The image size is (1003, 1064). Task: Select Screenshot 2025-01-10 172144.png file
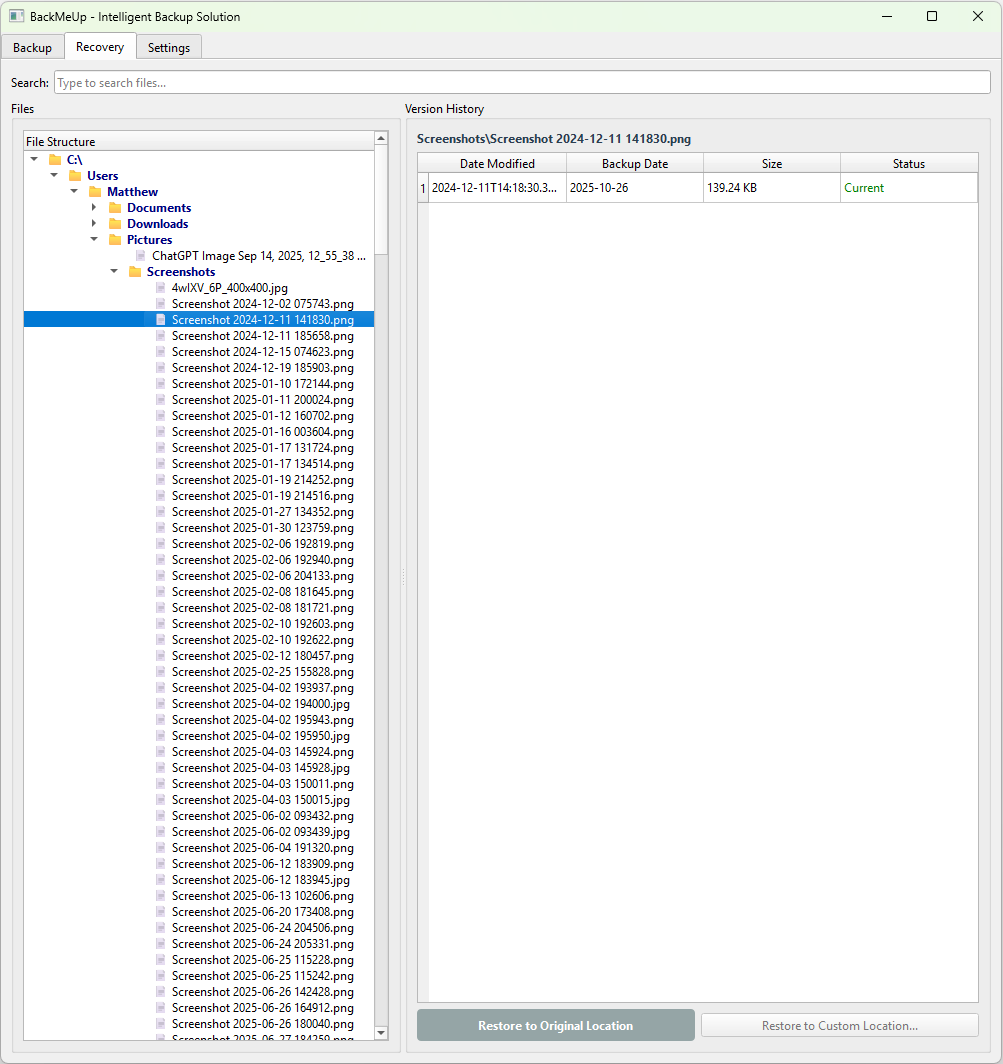pyautogui.click(x=262, y=384)
